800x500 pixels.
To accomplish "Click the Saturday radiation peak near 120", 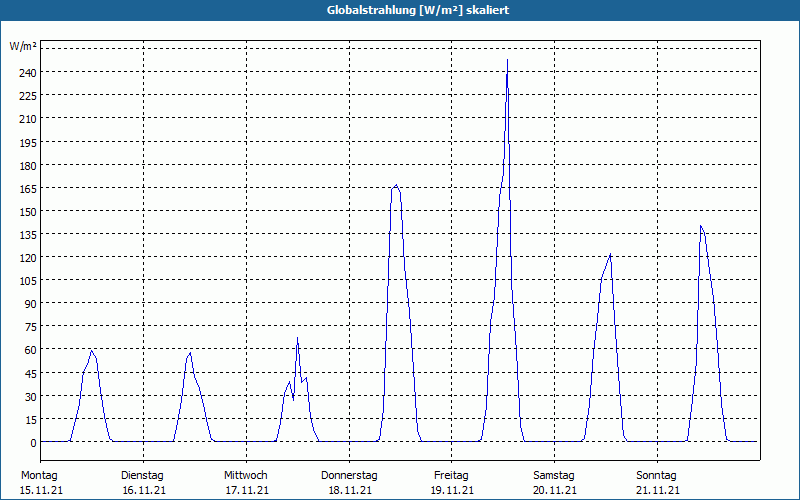I will tap(610, 254).
